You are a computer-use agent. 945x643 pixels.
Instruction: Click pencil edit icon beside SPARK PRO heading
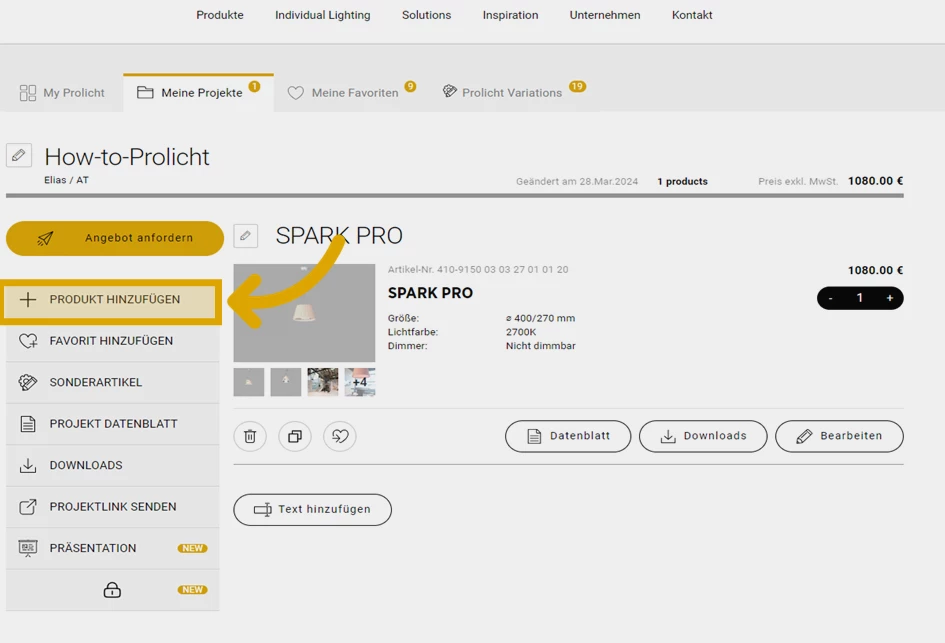pyautogui.click(x=246, y=236)
